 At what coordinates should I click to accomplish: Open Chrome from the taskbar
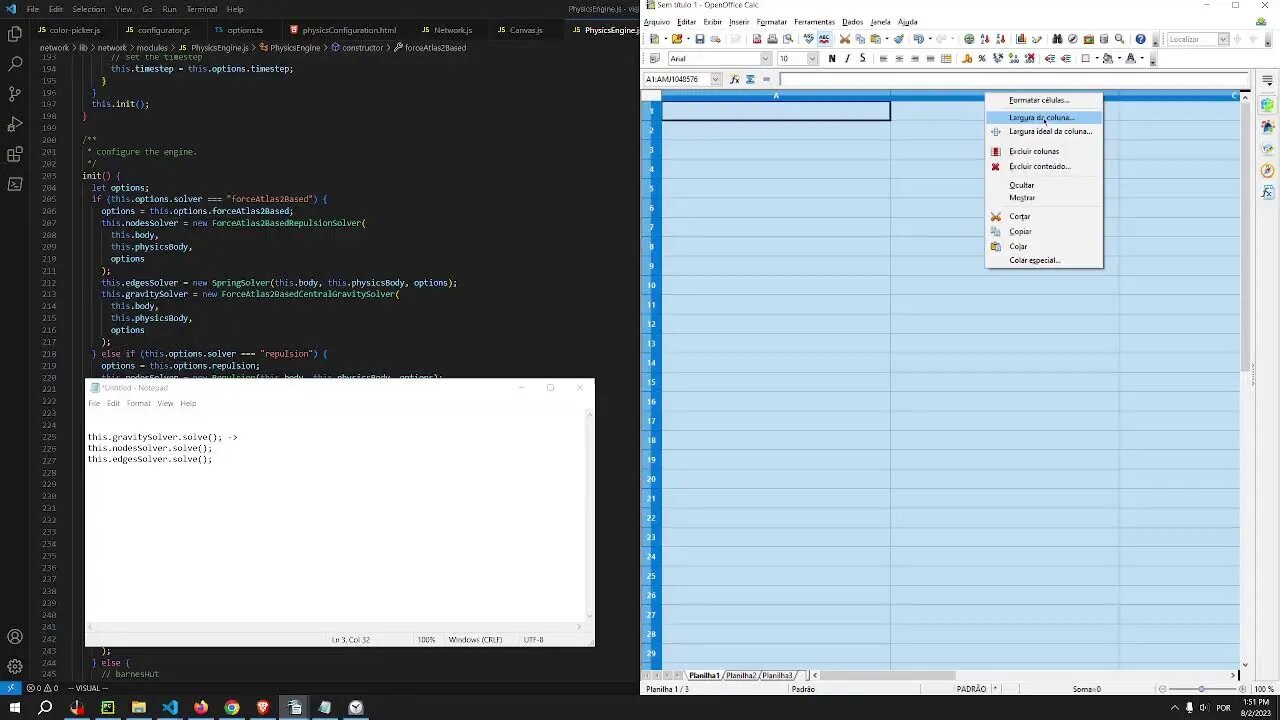tap(232, 707)
